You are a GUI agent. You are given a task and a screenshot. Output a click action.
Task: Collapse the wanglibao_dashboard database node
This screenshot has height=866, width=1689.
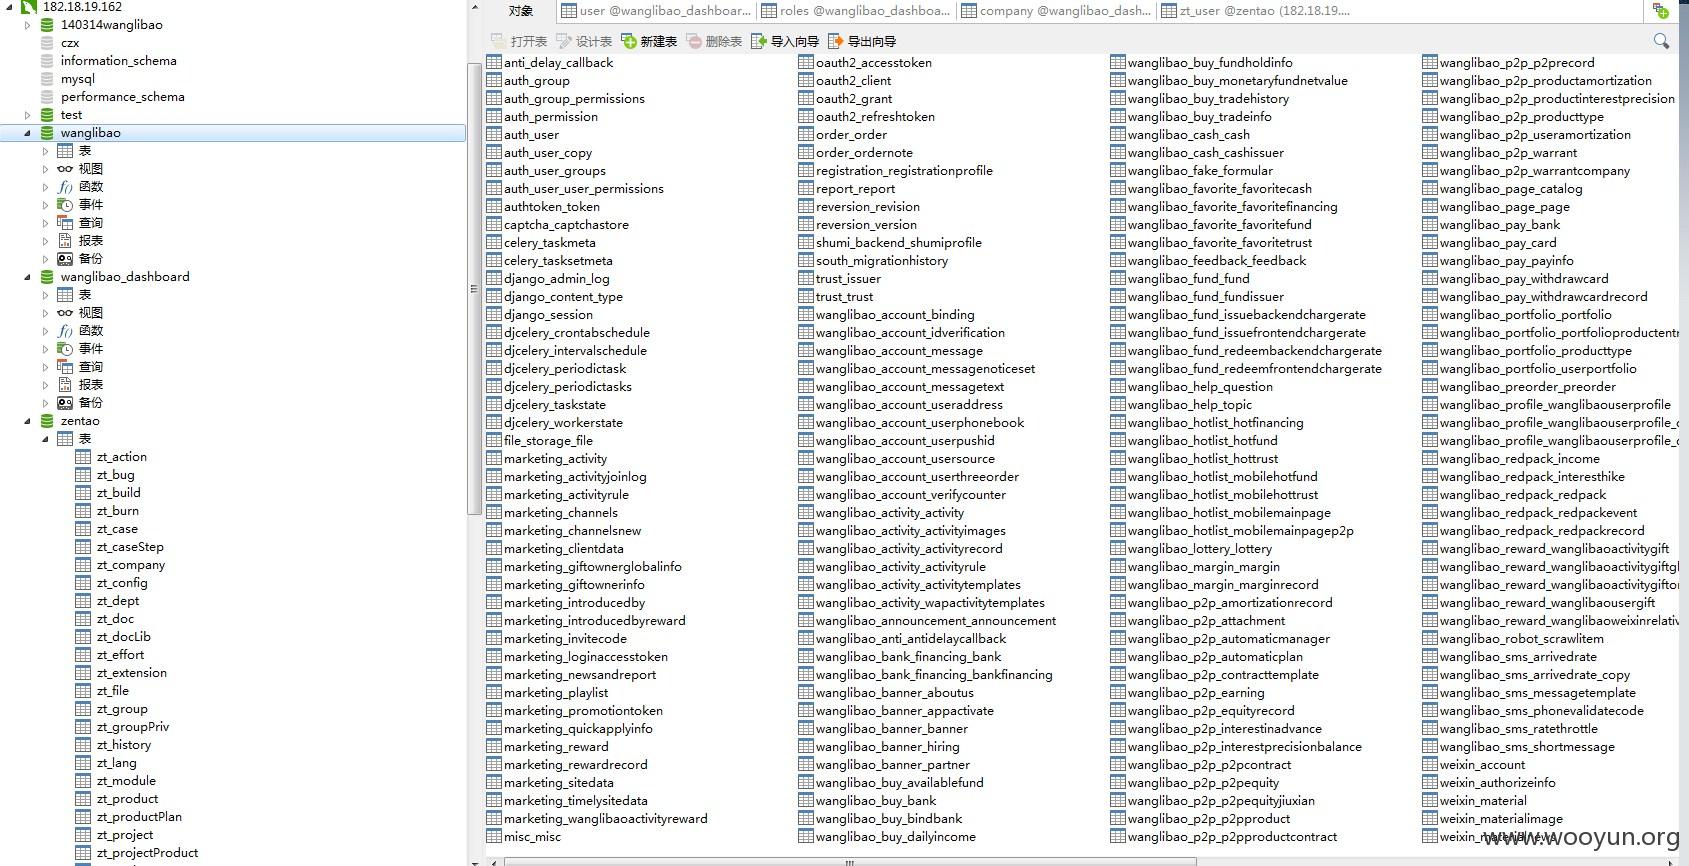(27, 277)
